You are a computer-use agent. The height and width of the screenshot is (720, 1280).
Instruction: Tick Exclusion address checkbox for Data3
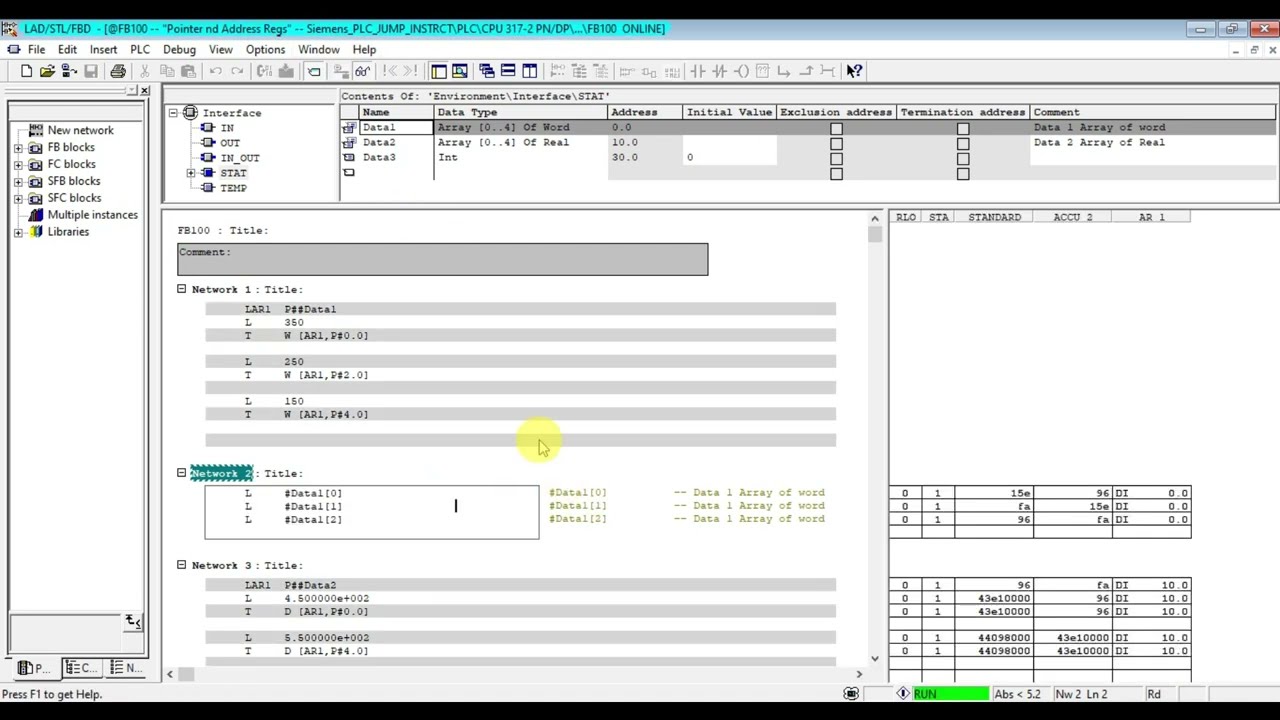click(836, 158)
